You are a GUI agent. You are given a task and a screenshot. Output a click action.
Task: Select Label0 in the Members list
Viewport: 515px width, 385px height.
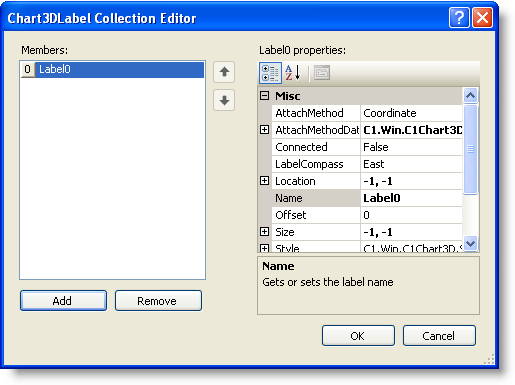click(120, 69)
